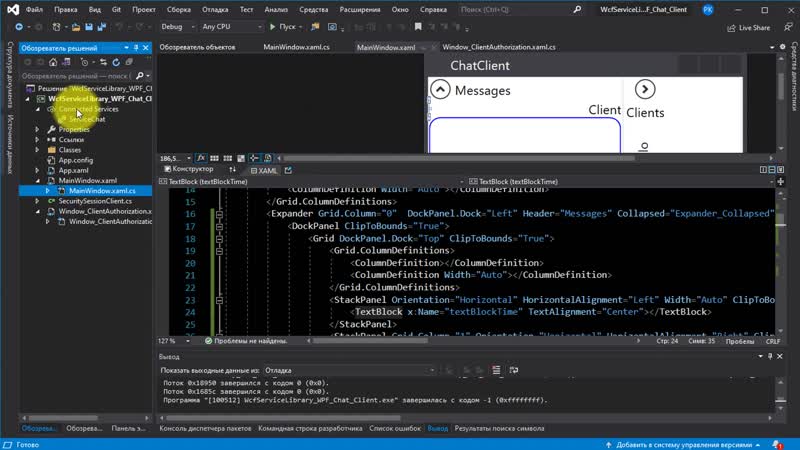Select App.config in Solution Explorer

[x=76, y=160]
